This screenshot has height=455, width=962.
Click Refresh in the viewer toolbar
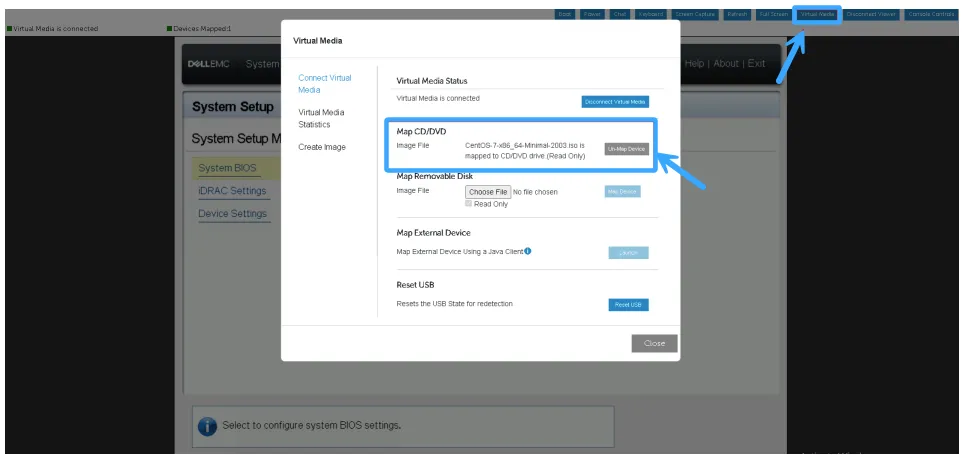pyautogui.click(x=737, y=14)
